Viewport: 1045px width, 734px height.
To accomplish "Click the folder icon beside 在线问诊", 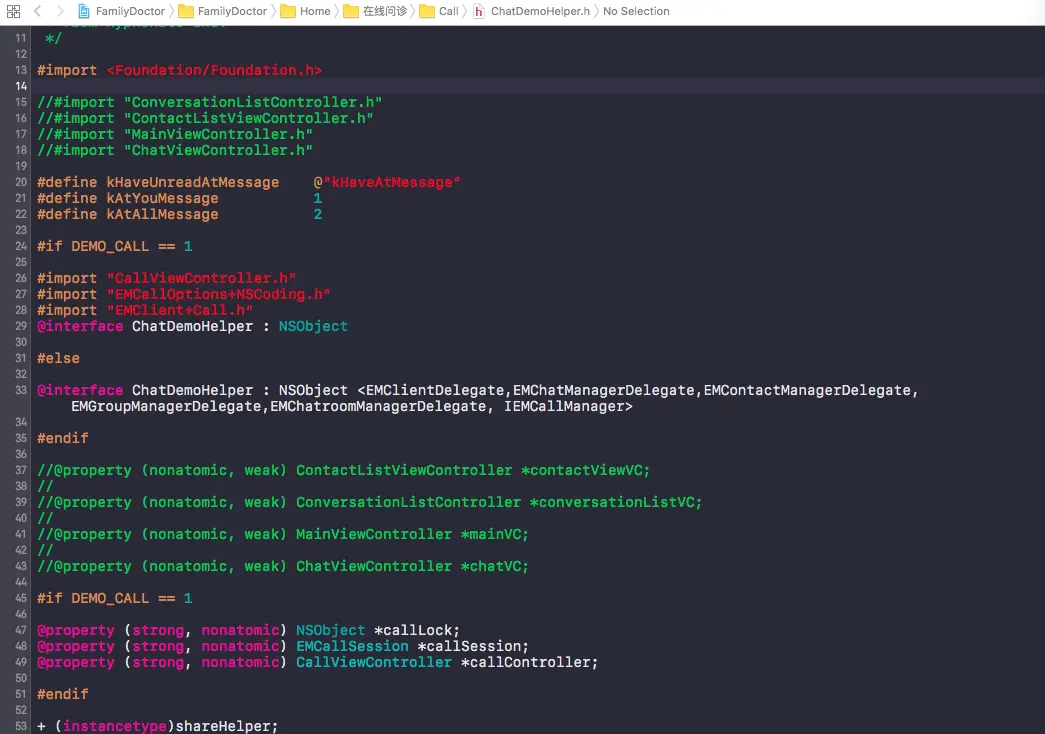I will [x=349, y=11].
